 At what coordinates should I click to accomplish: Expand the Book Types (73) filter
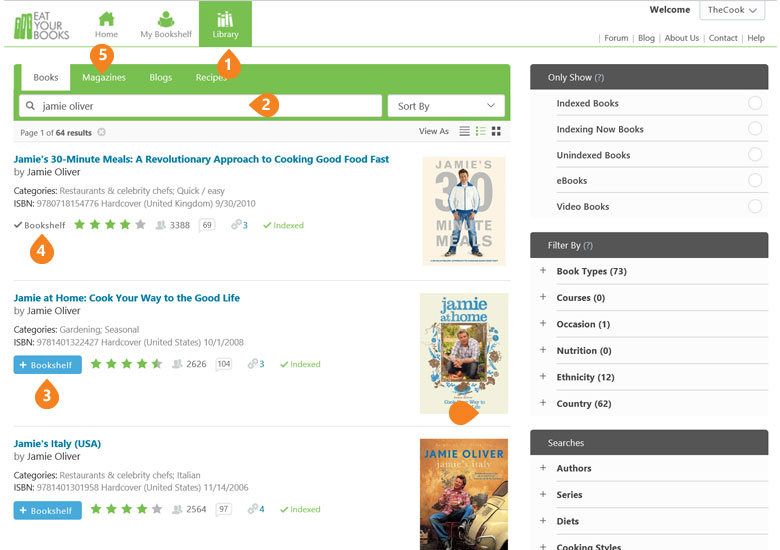[x=543, y=271]
